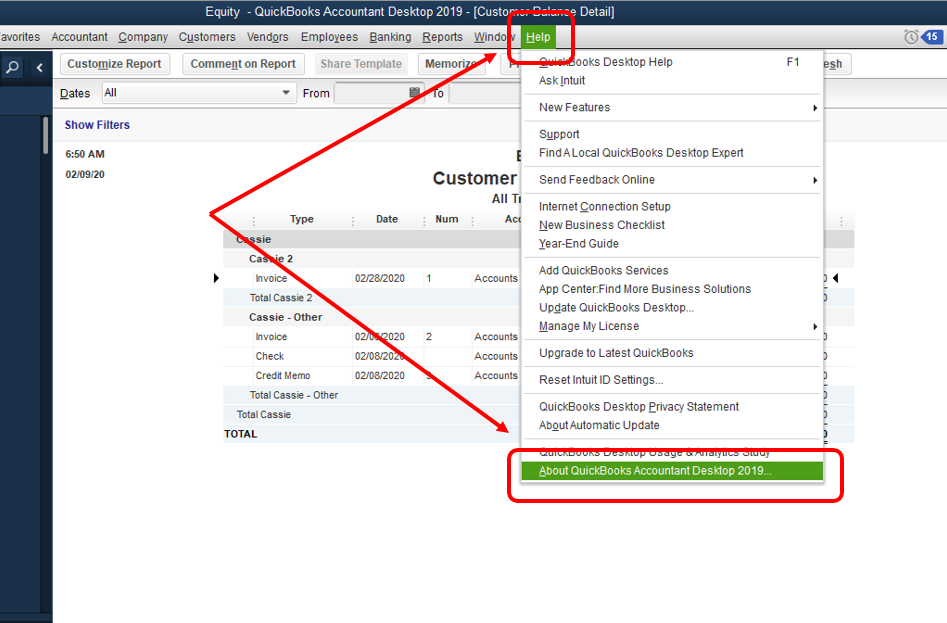Open the Company menu

(x=143, y=37)
